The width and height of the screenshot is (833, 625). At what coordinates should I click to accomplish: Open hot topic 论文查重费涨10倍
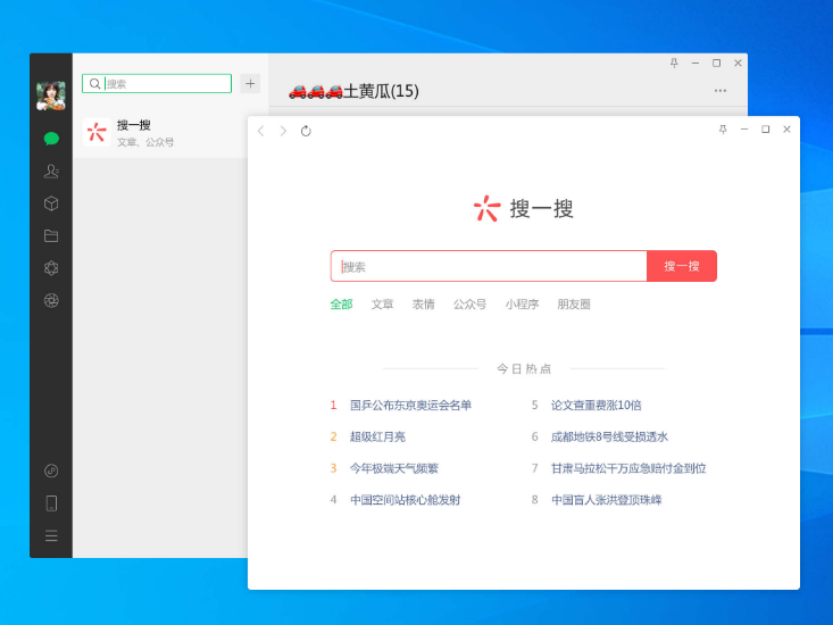click(x=596, y=406)
